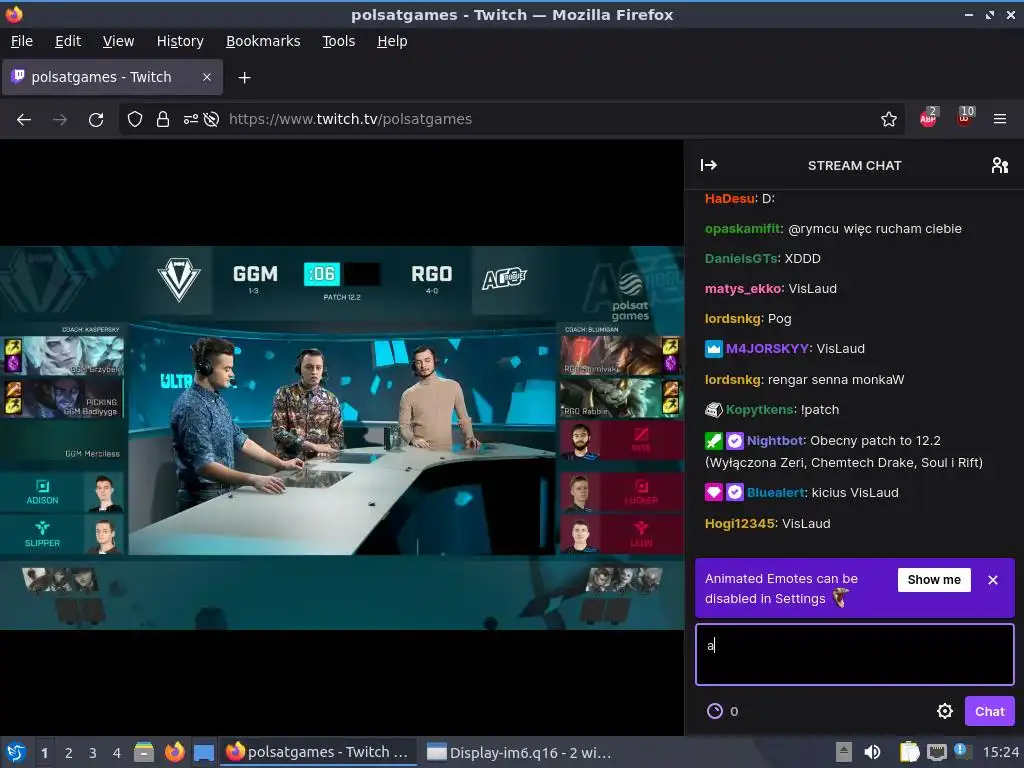1024x768 pixels.
Task: Click the update notifier tray icon
Action: point(963,752)
